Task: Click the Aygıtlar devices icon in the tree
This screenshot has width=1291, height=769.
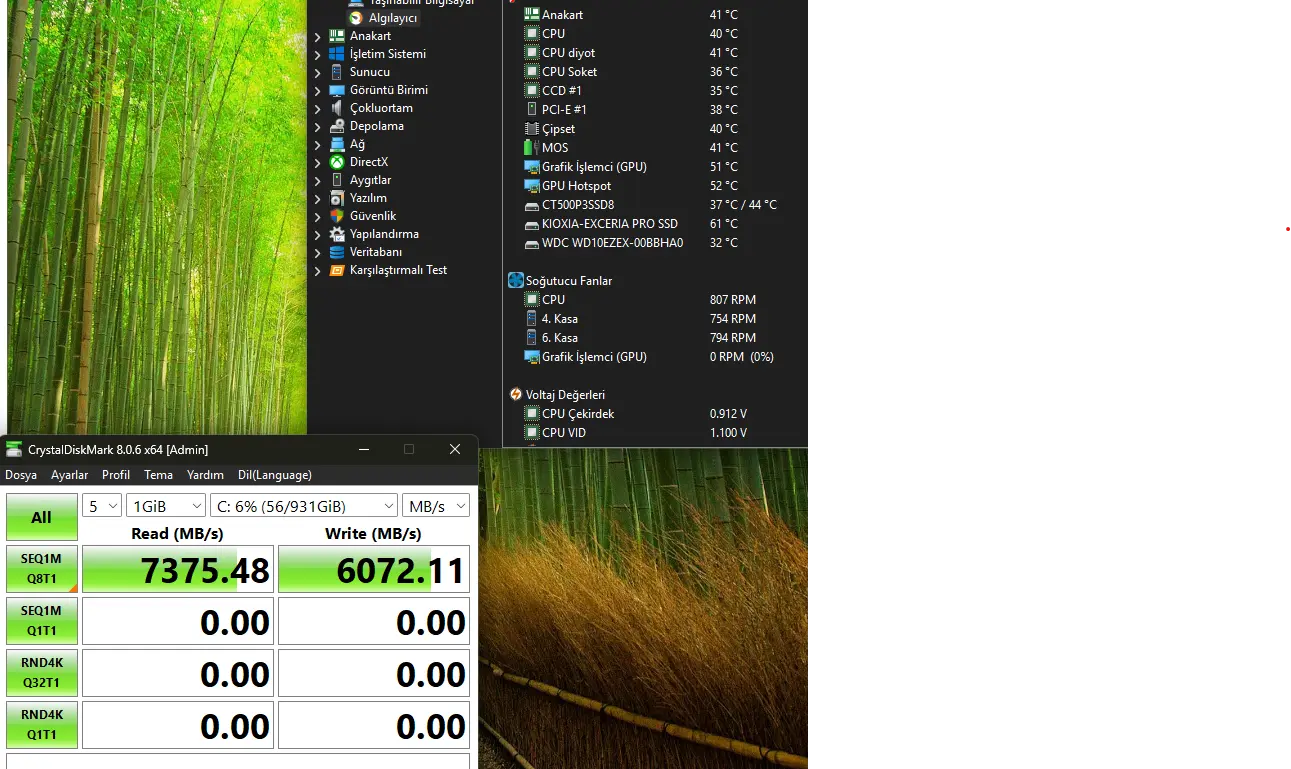Action: [337, 180]
